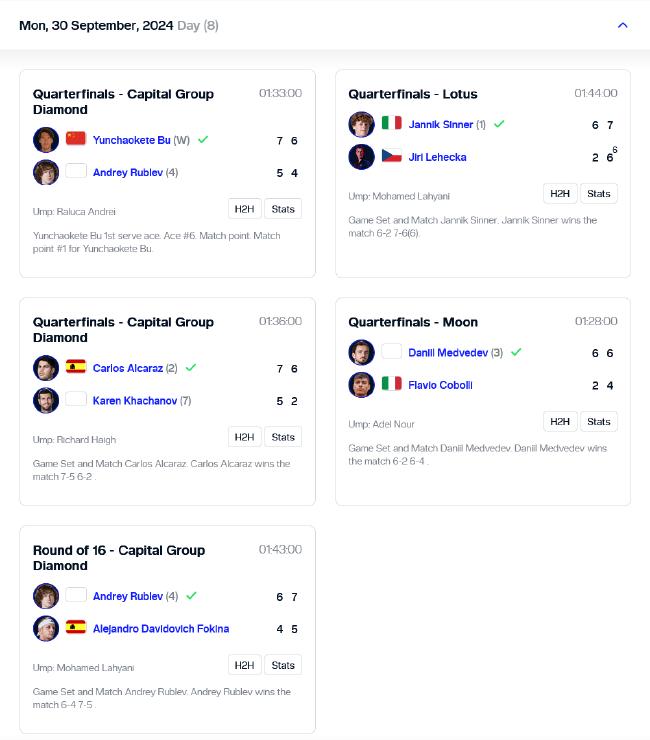The height and width of the screenshot is (740, 650).
Task: Open Stats for Rublev vs Davidovich Fokina
Action: (283, 665)
